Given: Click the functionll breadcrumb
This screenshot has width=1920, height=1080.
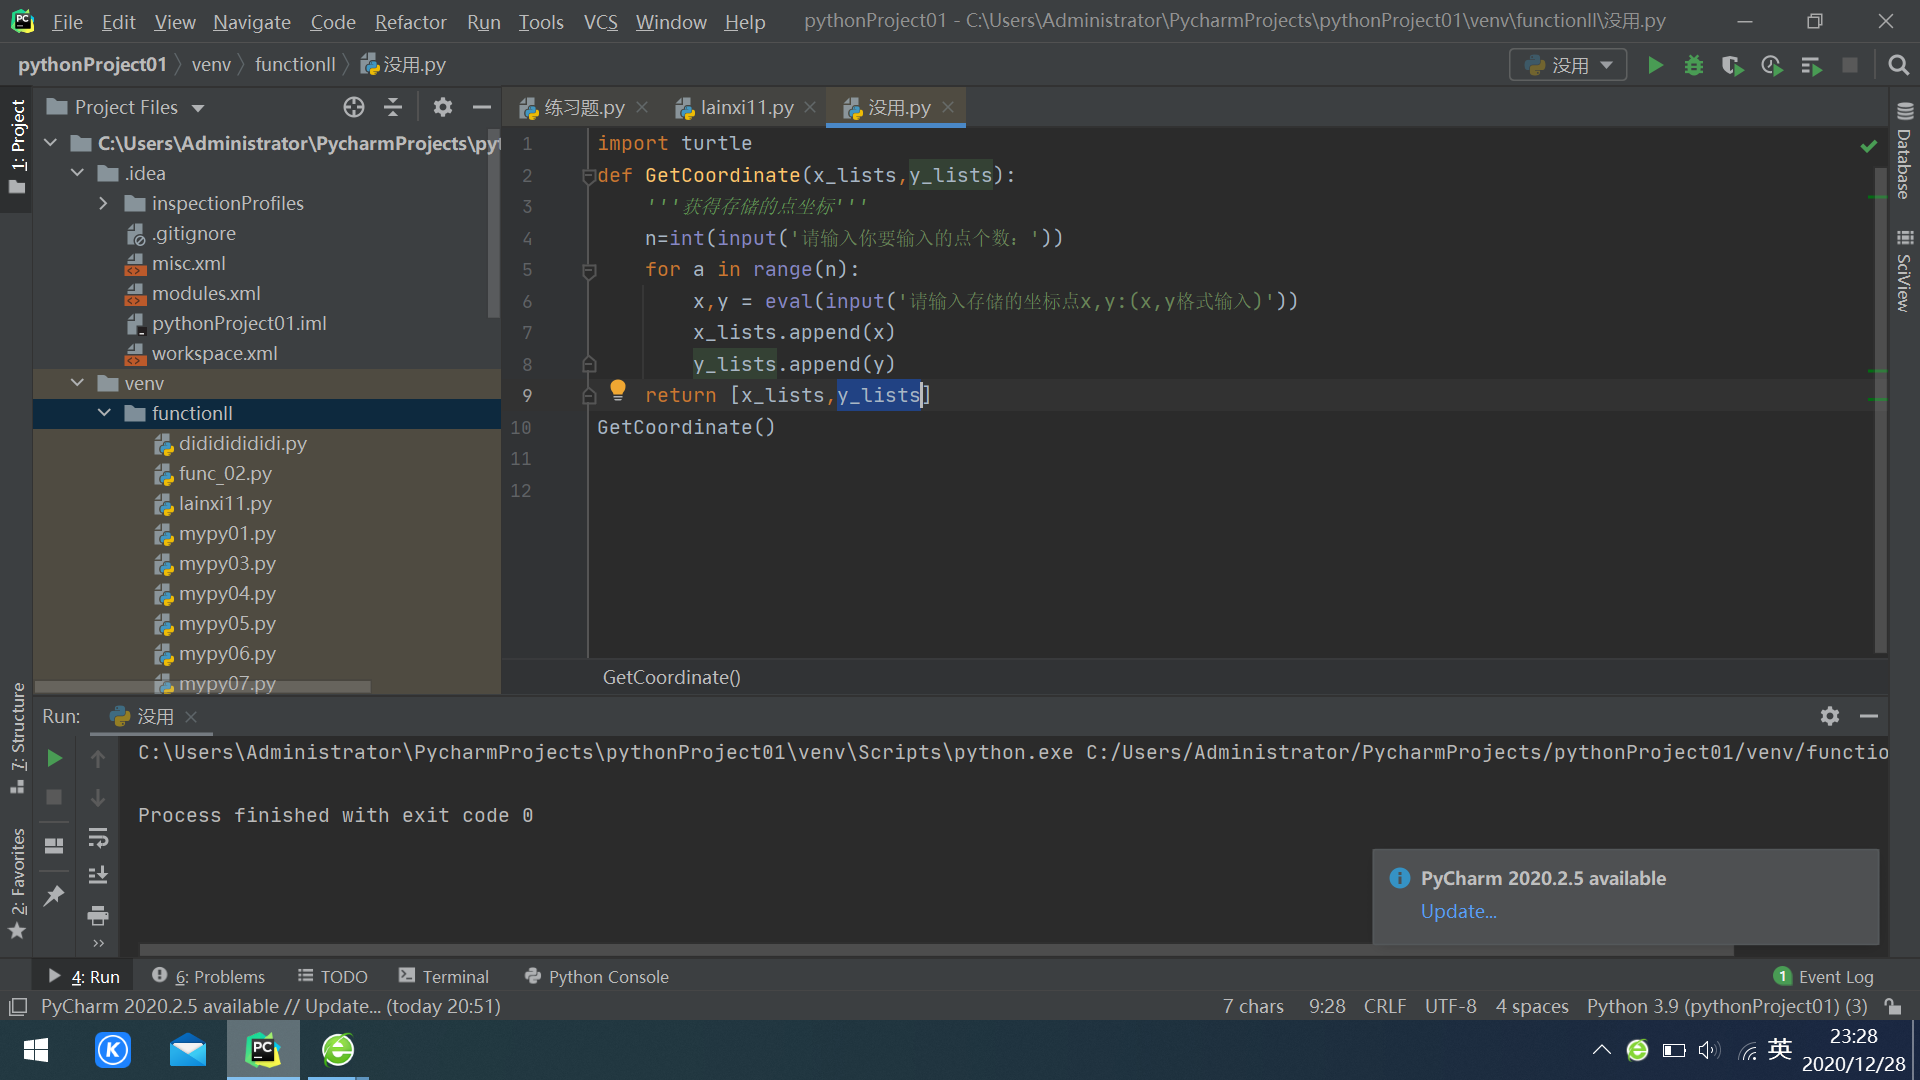Looking at the screenshot, I should tap(295, 65).
